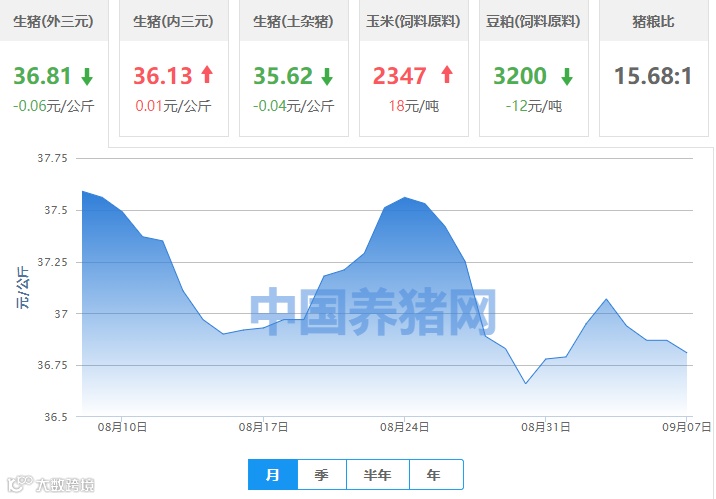This screenshot has width=716, height=499.
Task: Click the chart low point before 08月31日
Action: click(x=526, y=383)
